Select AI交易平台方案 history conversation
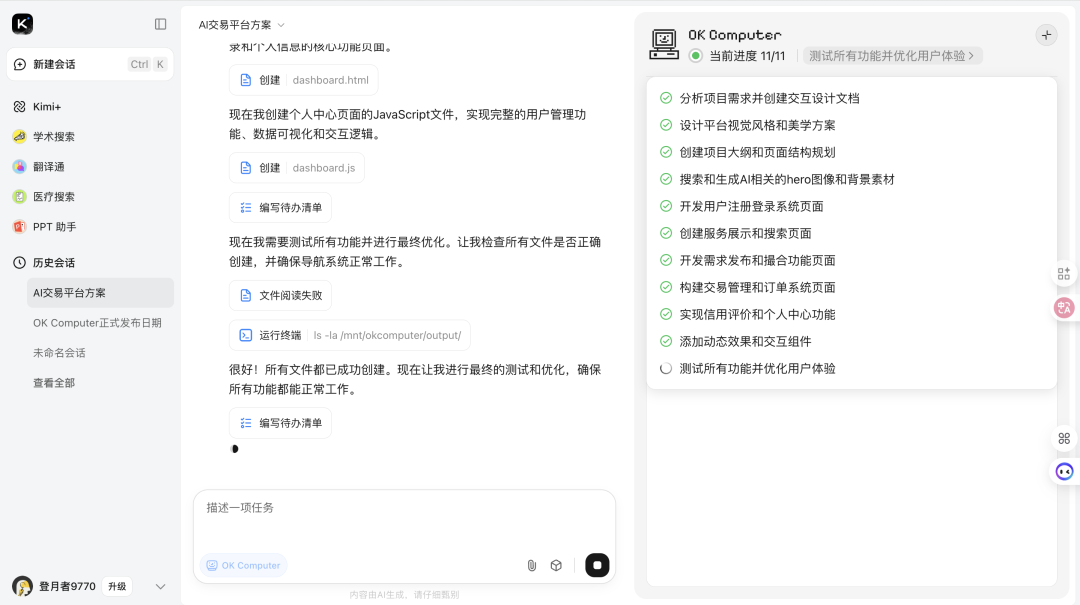1080x605 pixels. (x=100, y=293)
